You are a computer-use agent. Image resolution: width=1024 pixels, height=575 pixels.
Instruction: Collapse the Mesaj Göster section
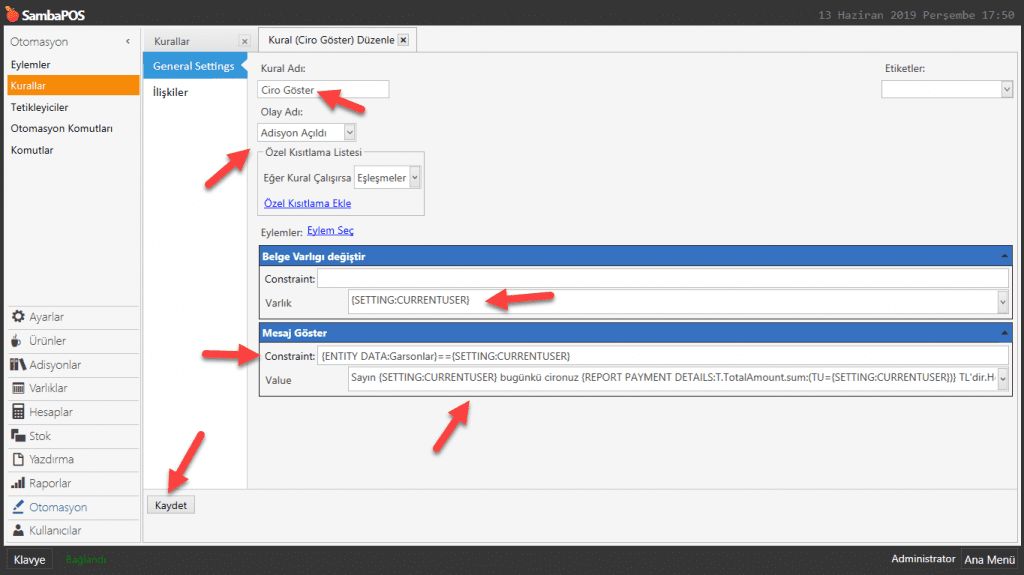tap(1003, 332)
